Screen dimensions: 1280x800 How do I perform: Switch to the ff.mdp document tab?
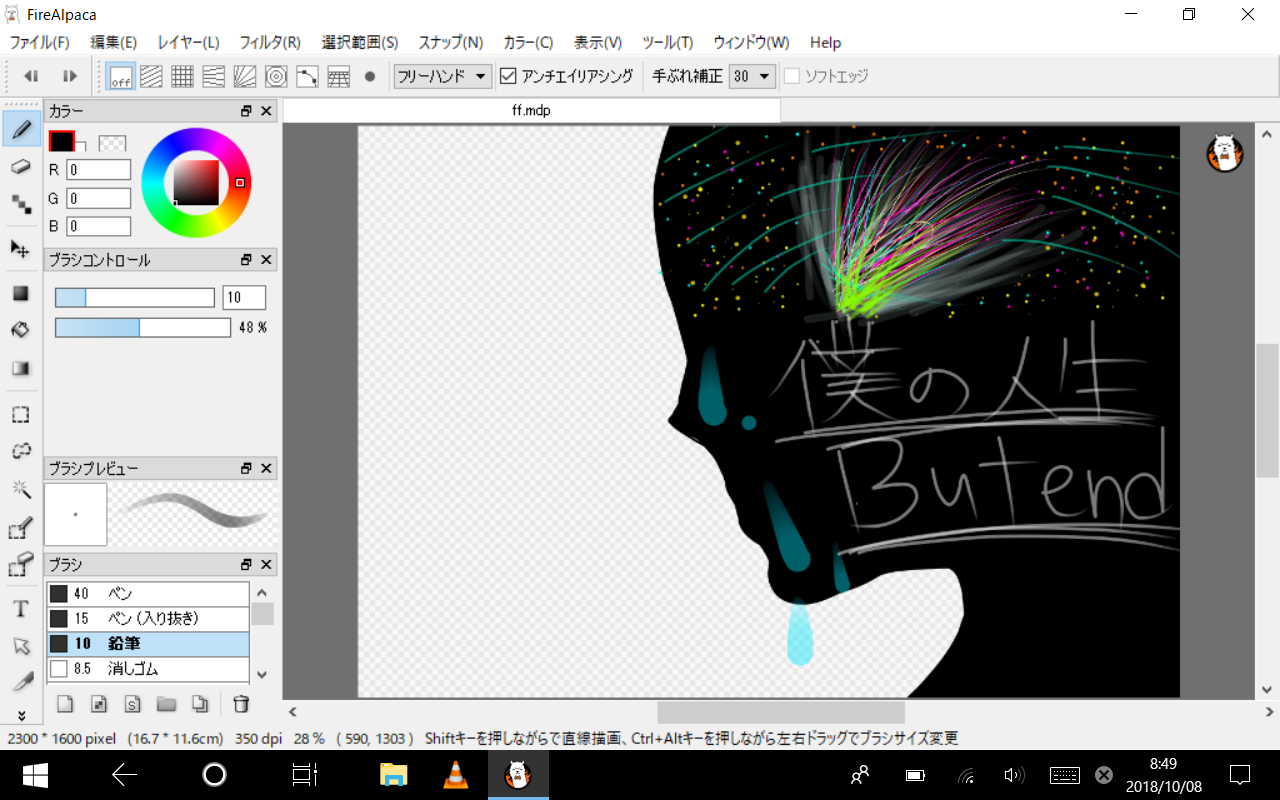[x=531, y=111]
